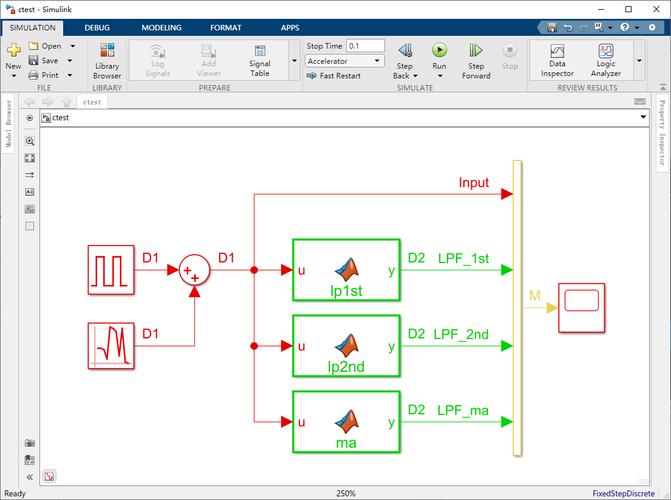The image size is (671, 500).
Task: Select the yellow Mux bar
Action: click(x=517, y=308)
